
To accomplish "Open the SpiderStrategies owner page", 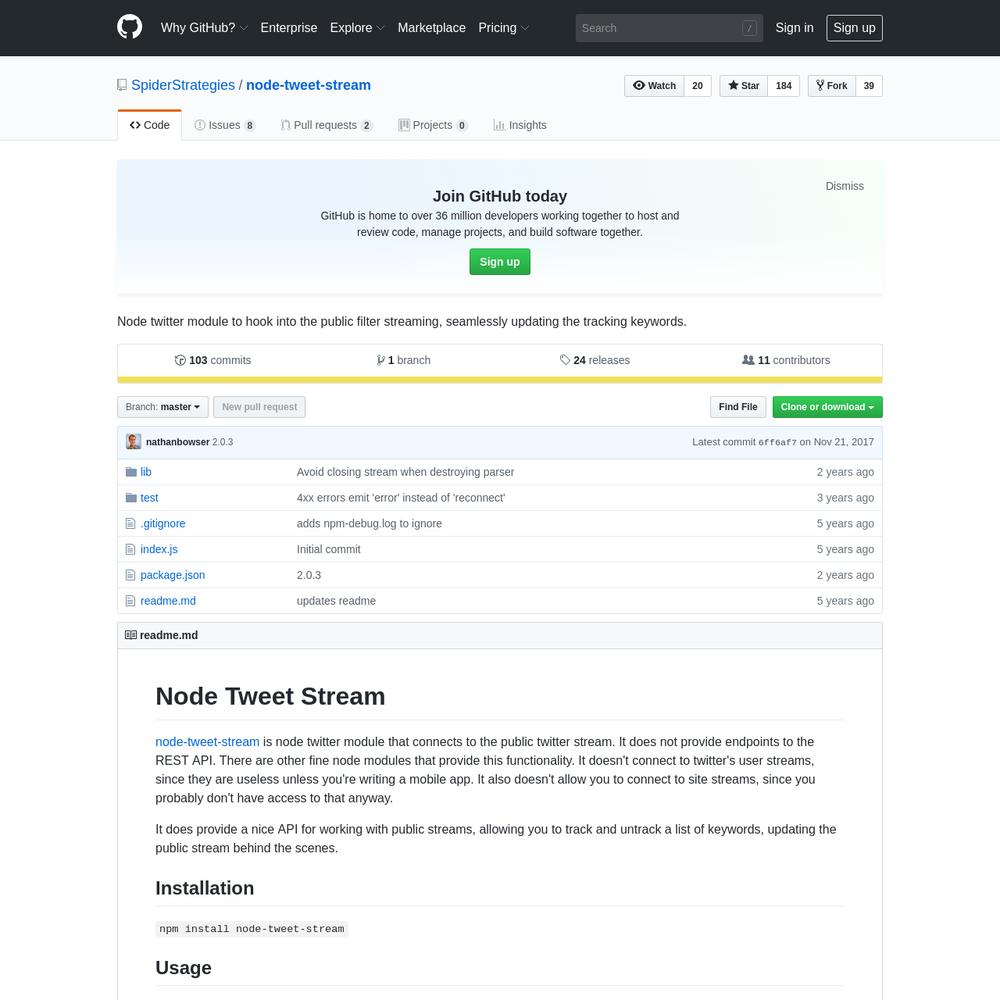I will coord(183,85).
